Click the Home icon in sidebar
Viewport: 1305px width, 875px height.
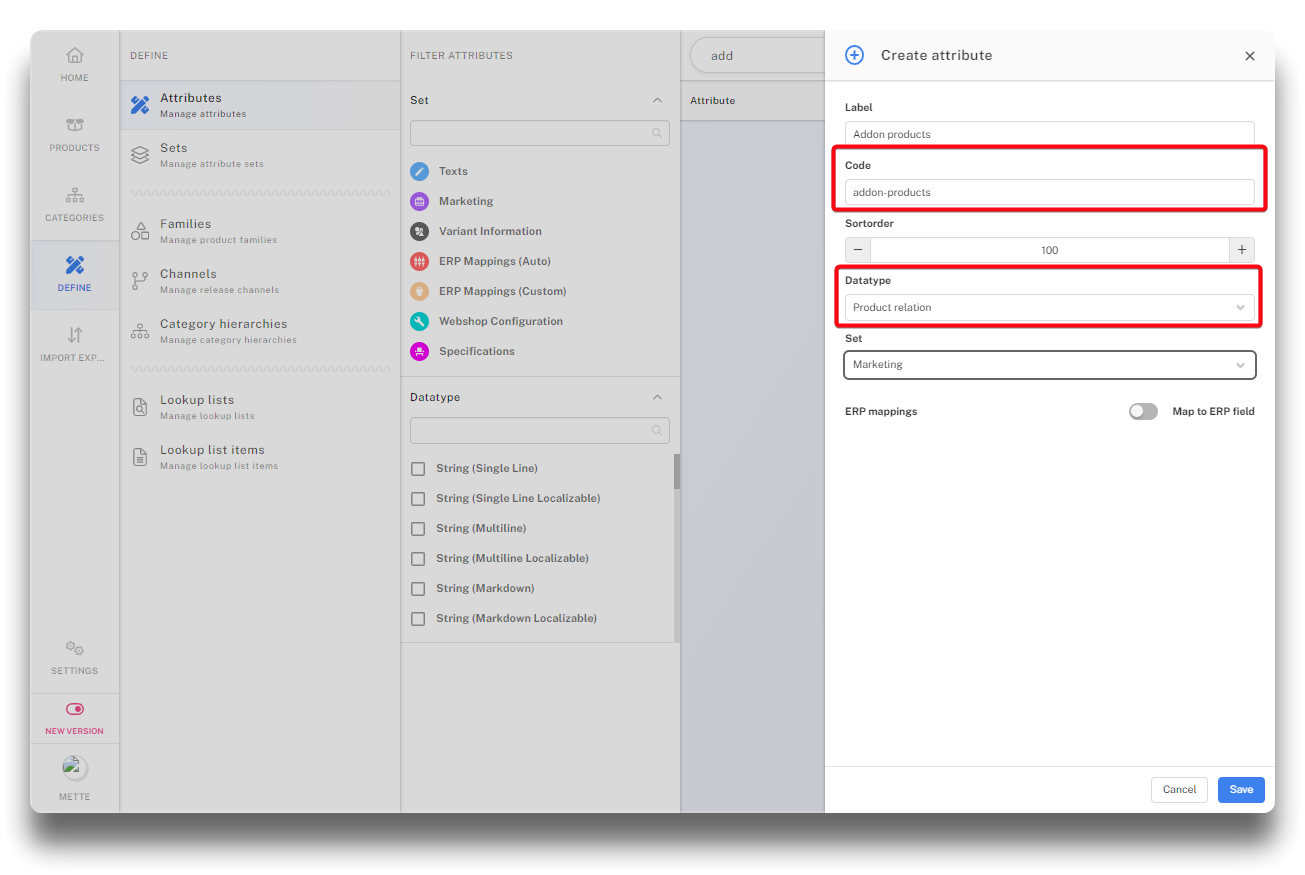pyautogui.click(x=74, y=56)
